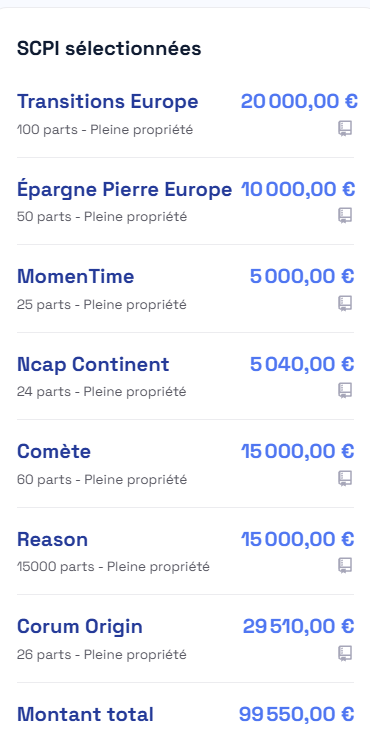Open document icon for MomenTime
The width and height of the screenshot is (387, 753).
tap(345, 304)
